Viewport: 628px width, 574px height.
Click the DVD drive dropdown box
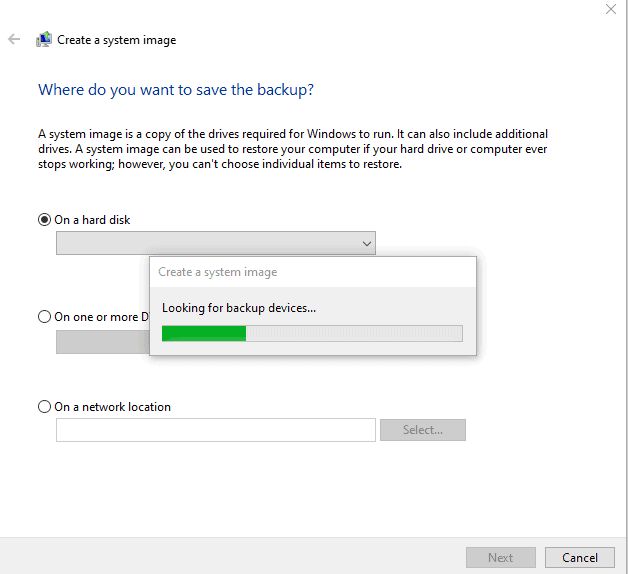[103, 342]
